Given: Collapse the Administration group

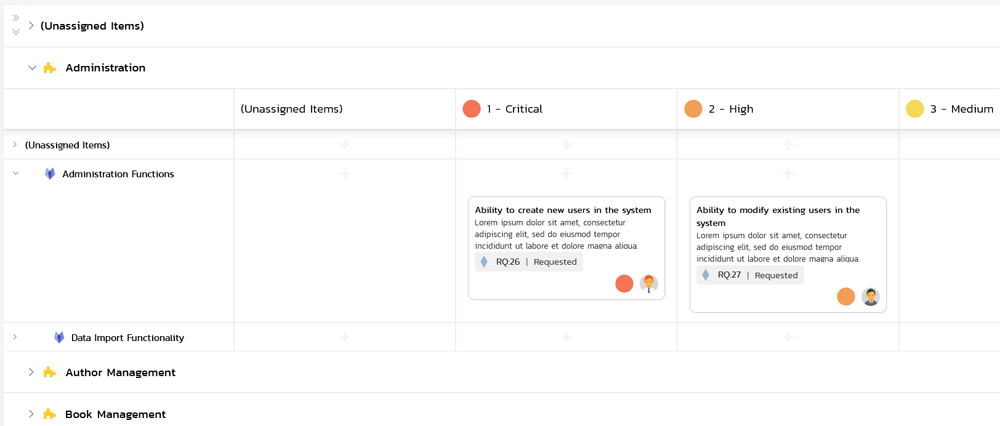Looking at the screenshot, I should point(32,68).
